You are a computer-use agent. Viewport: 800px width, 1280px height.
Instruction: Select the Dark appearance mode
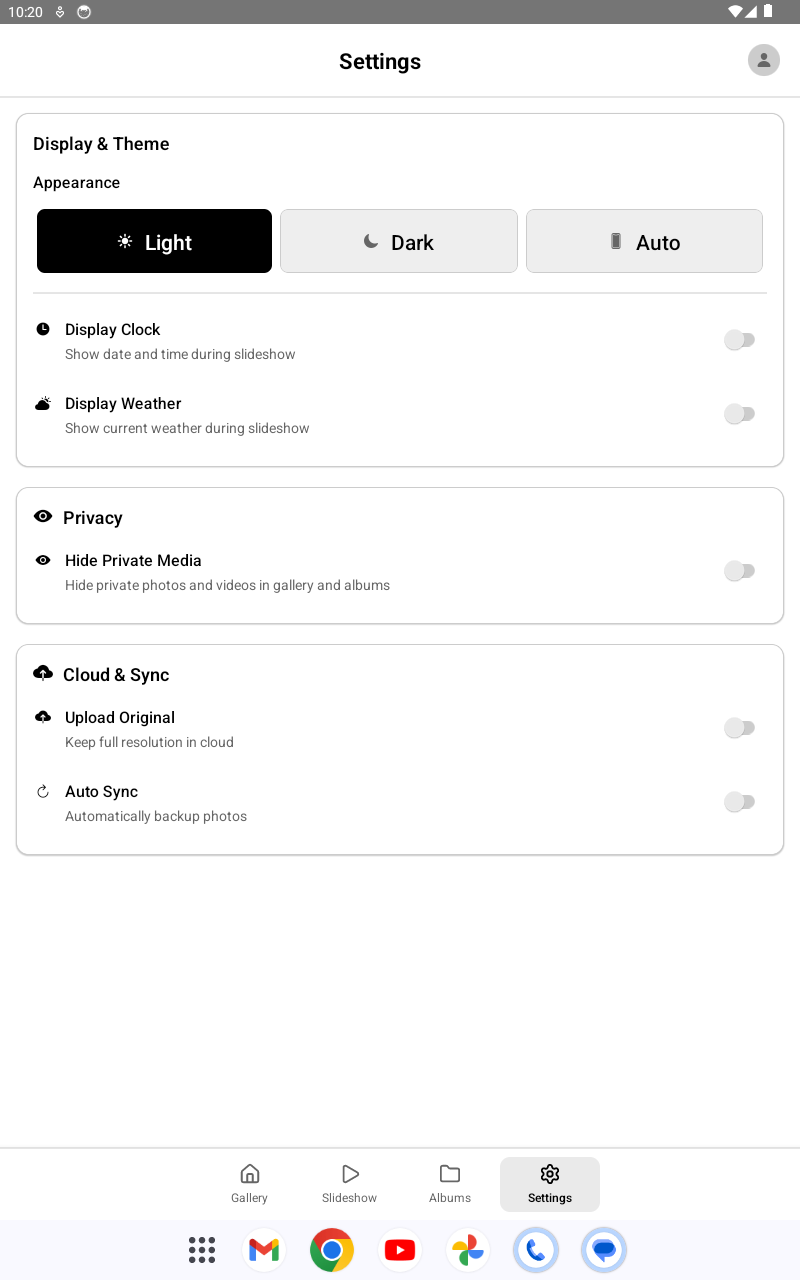398,241
